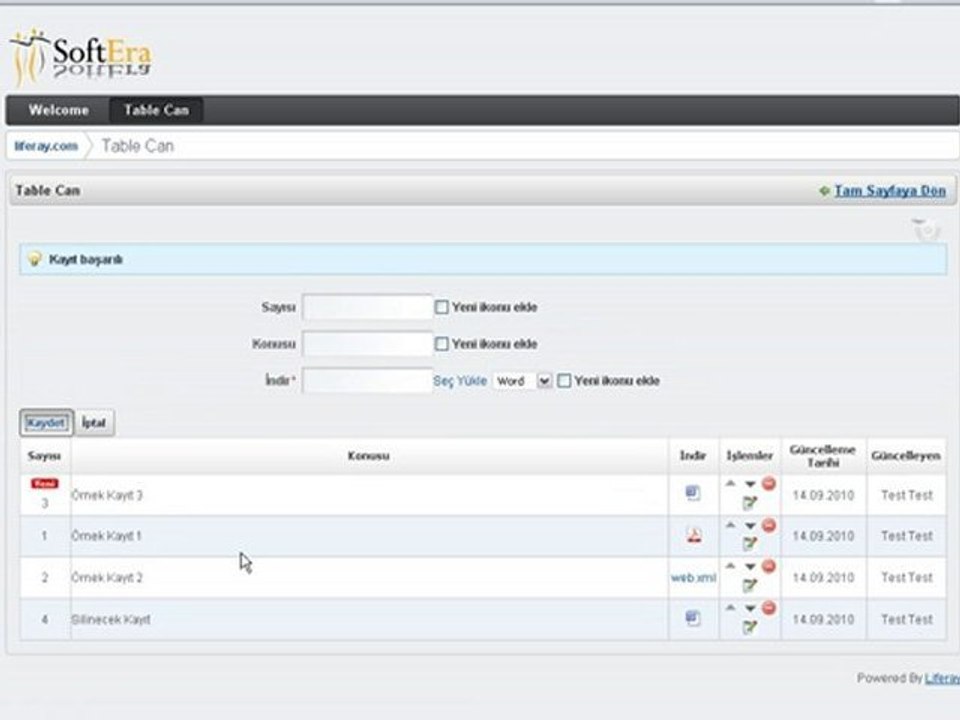The height and width of the screenshot is (720, 960).
Task: Edit the Örnek Kayıt 1 record
Action: tap(749, 544)
